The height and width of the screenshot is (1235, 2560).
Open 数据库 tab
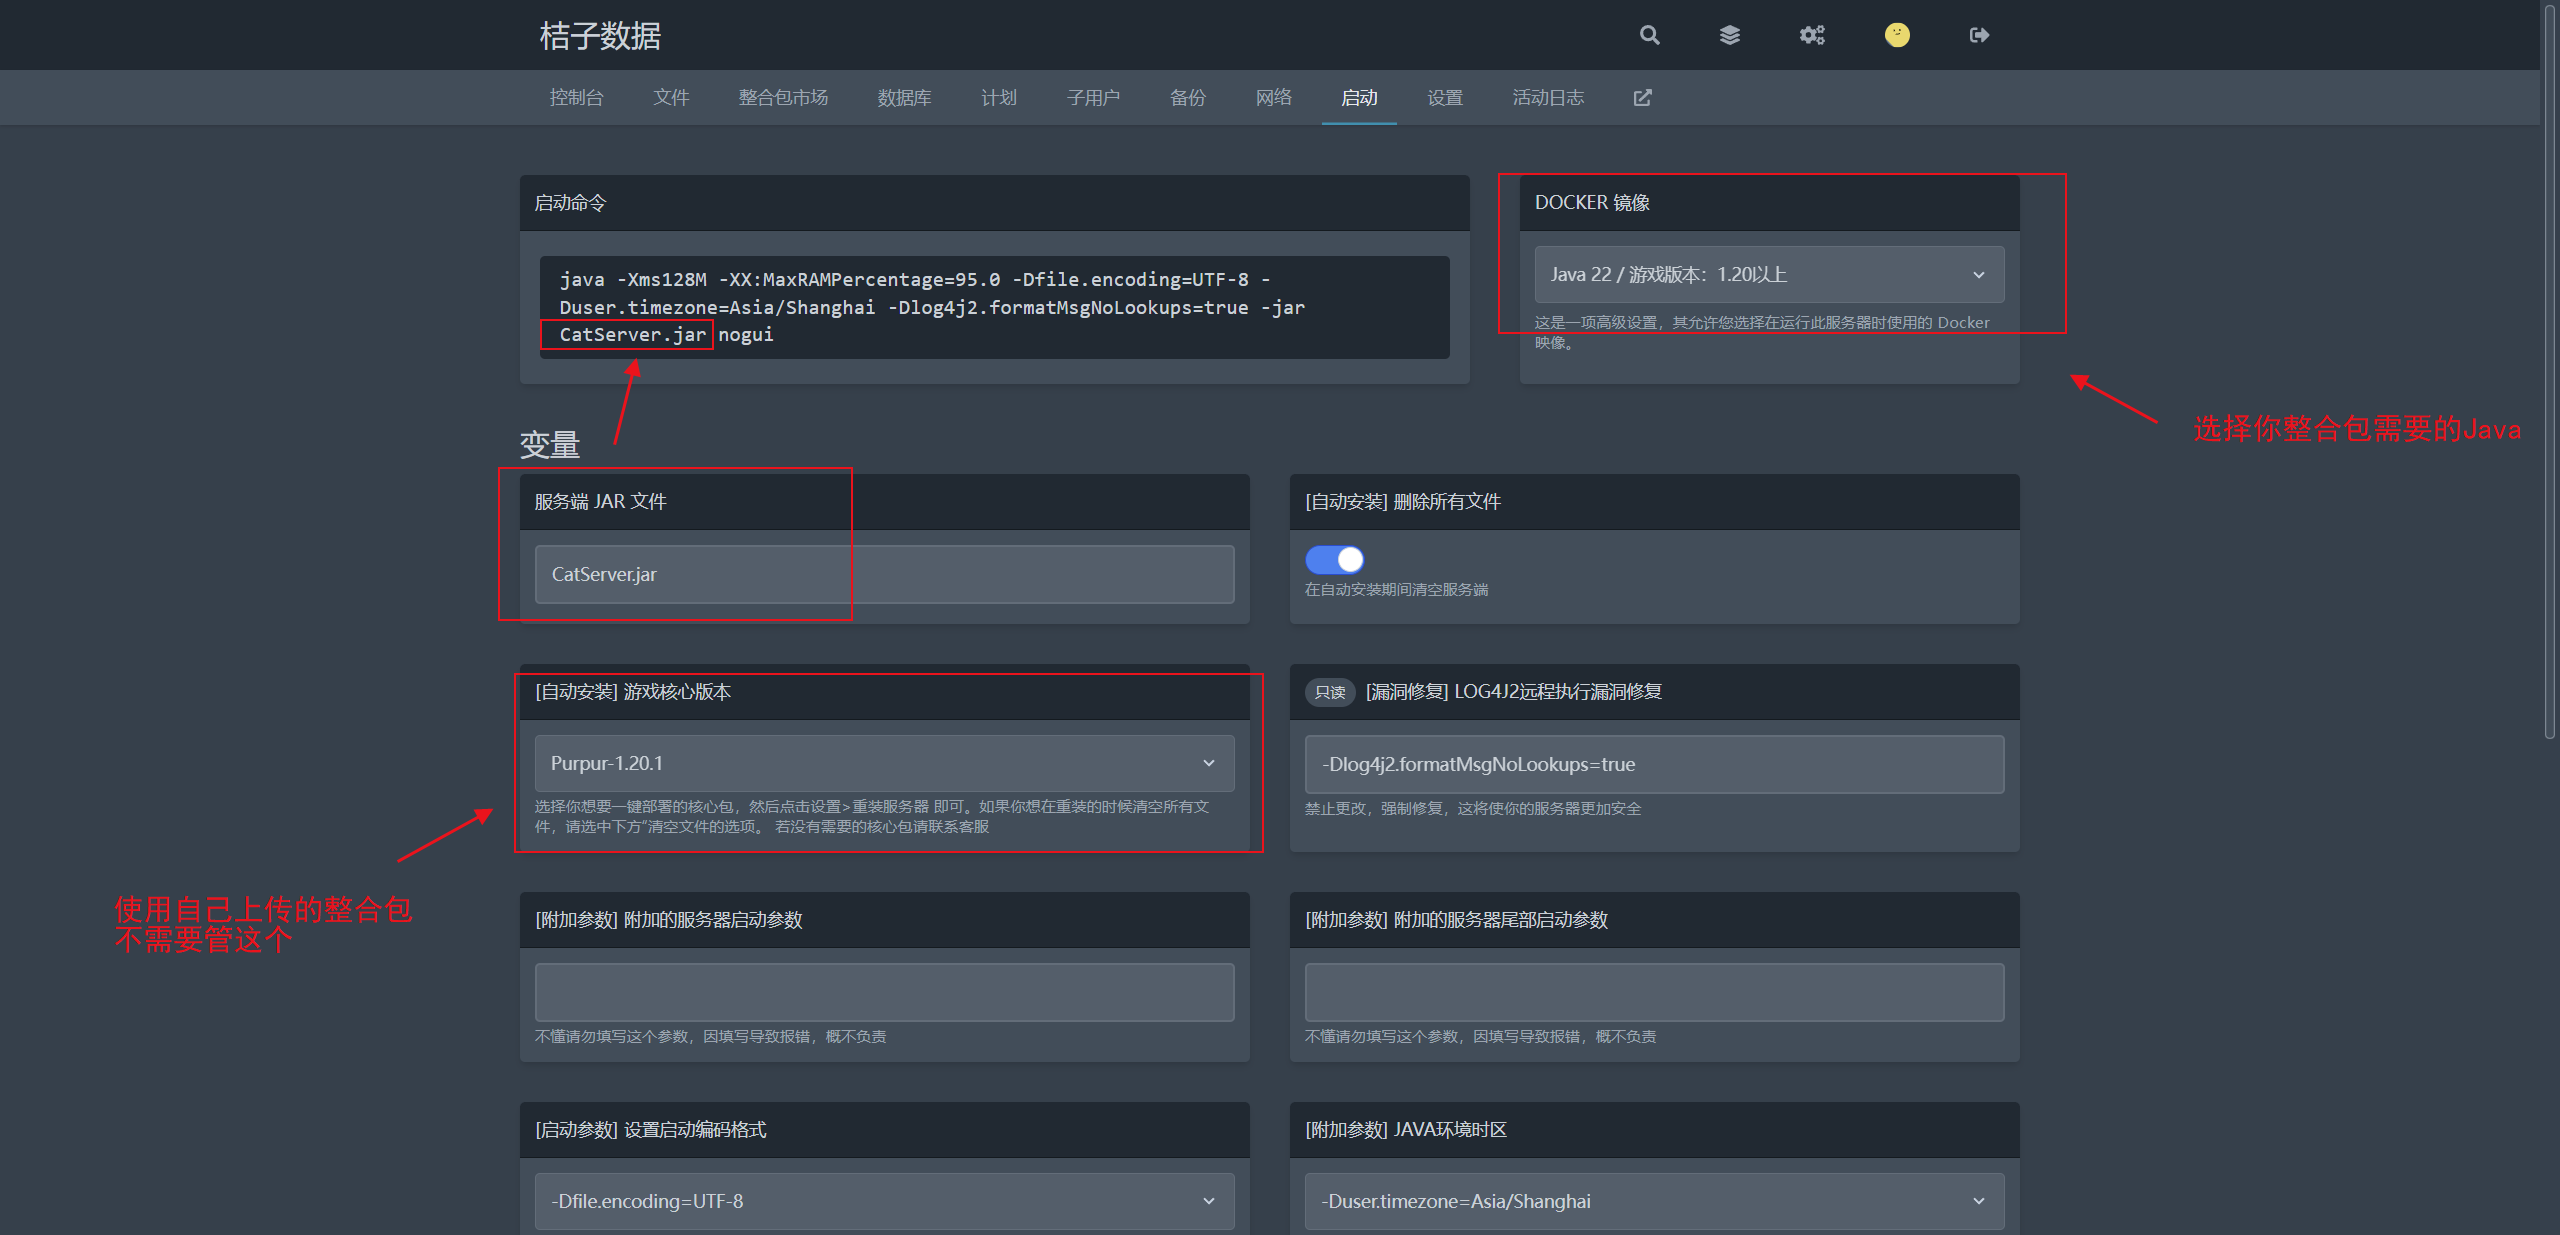pos(904,97)
